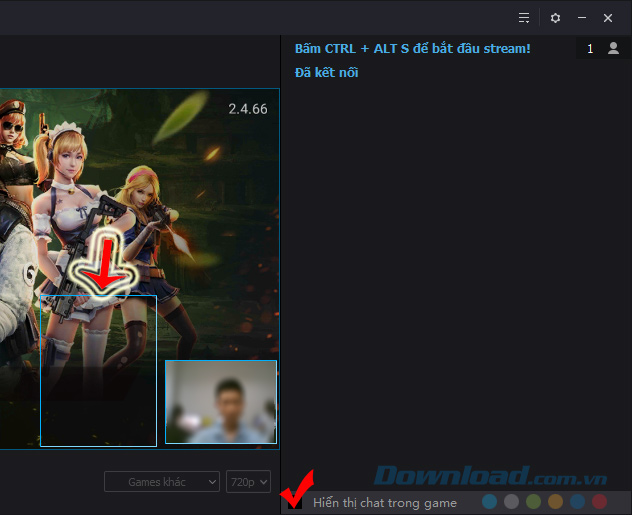Pick the red chat color swatch

click(599, 502)
